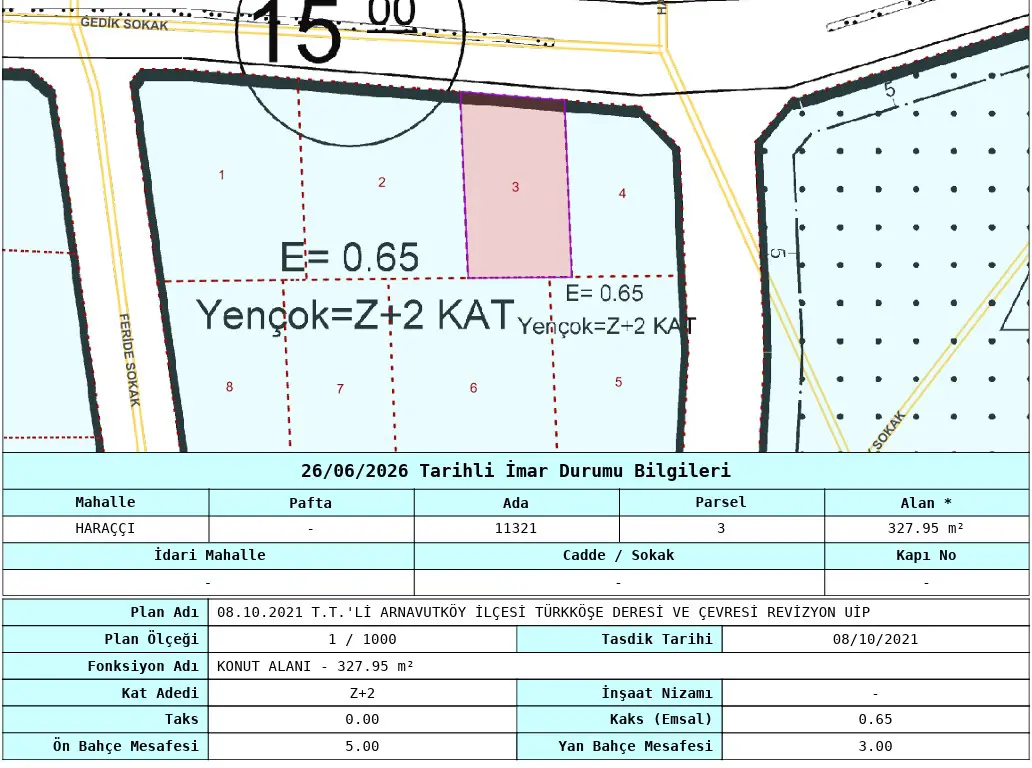
Task: Click the "İdari Mahalle" header cell
Action: (x=209, y=555)
